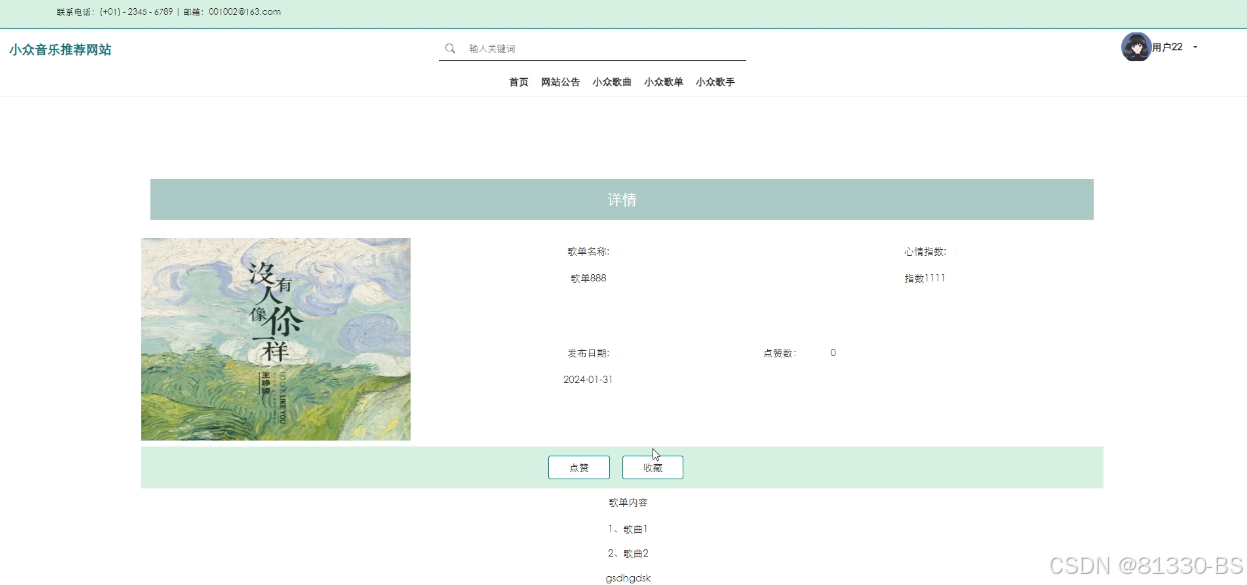Go to 小众歌手 section
Viewport: 1247px width, 585px height.
click(715, 82)
